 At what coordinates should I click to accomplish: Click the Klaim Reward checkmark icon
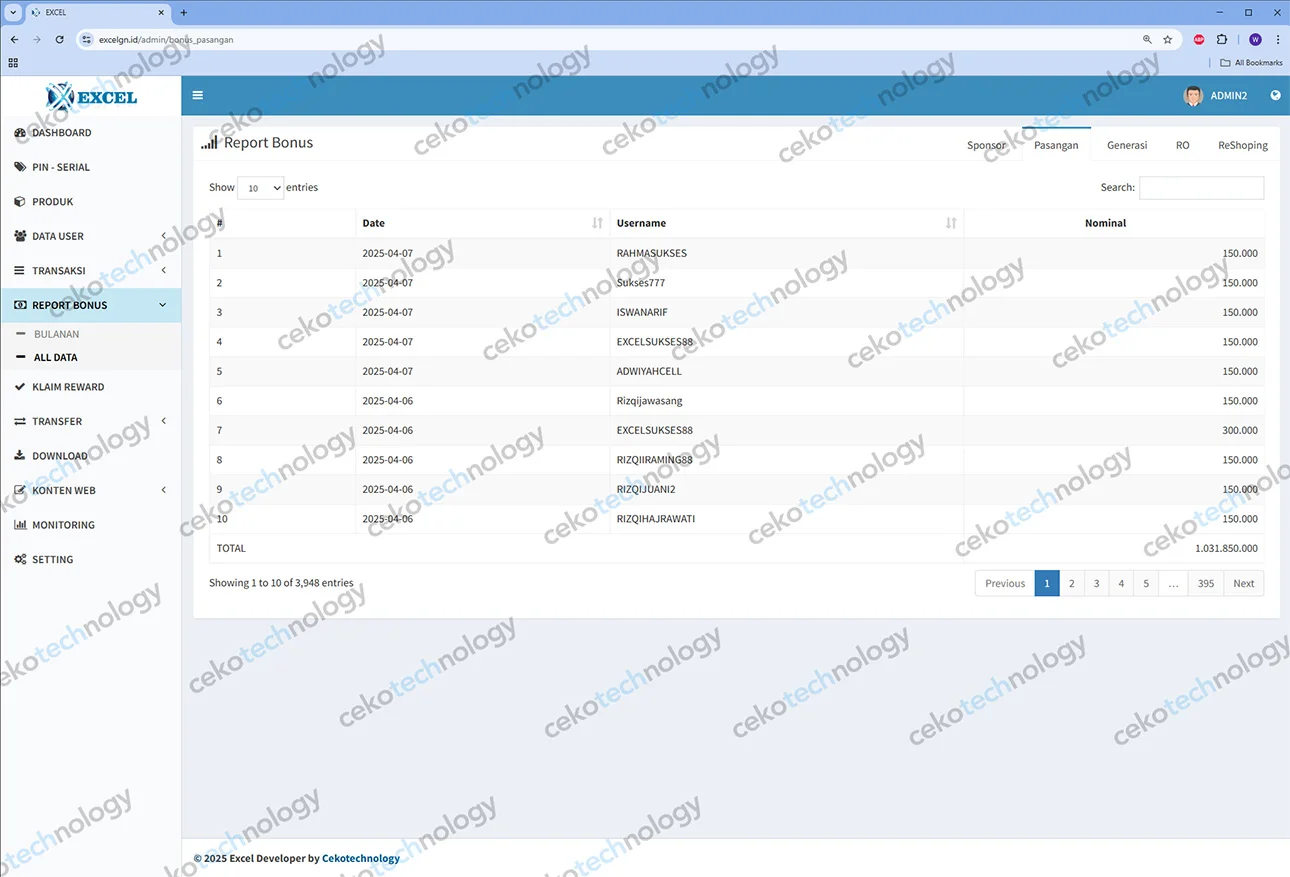[20, 387]
